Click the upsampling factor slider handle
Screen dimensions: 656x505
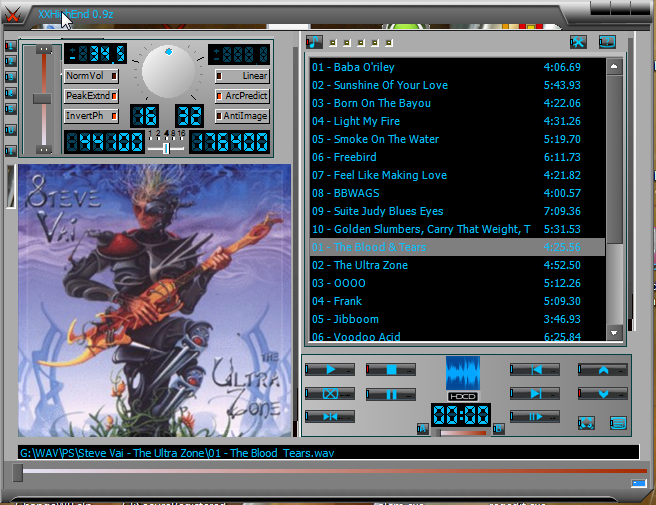166,148
